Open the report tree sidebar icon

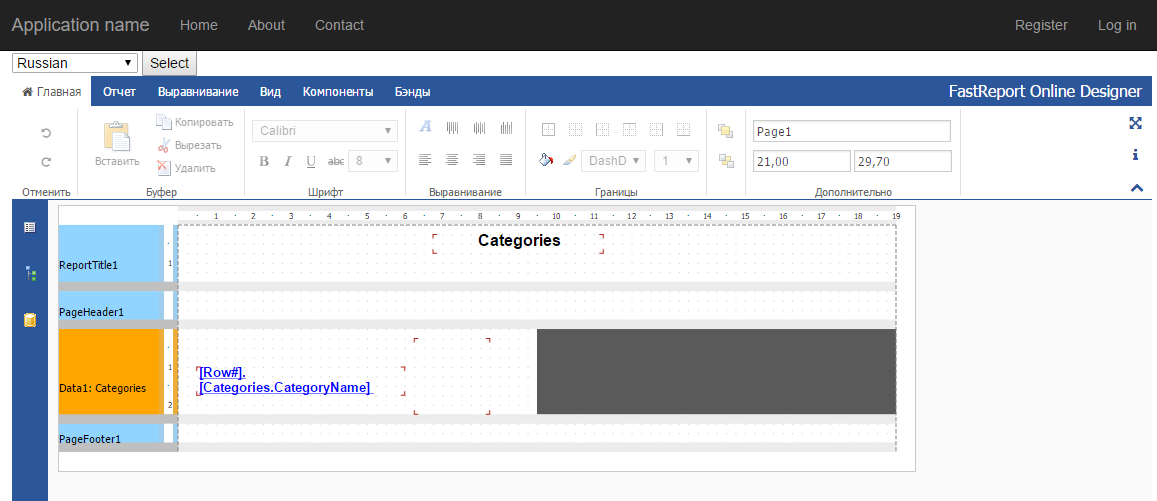tap(30, 273)
